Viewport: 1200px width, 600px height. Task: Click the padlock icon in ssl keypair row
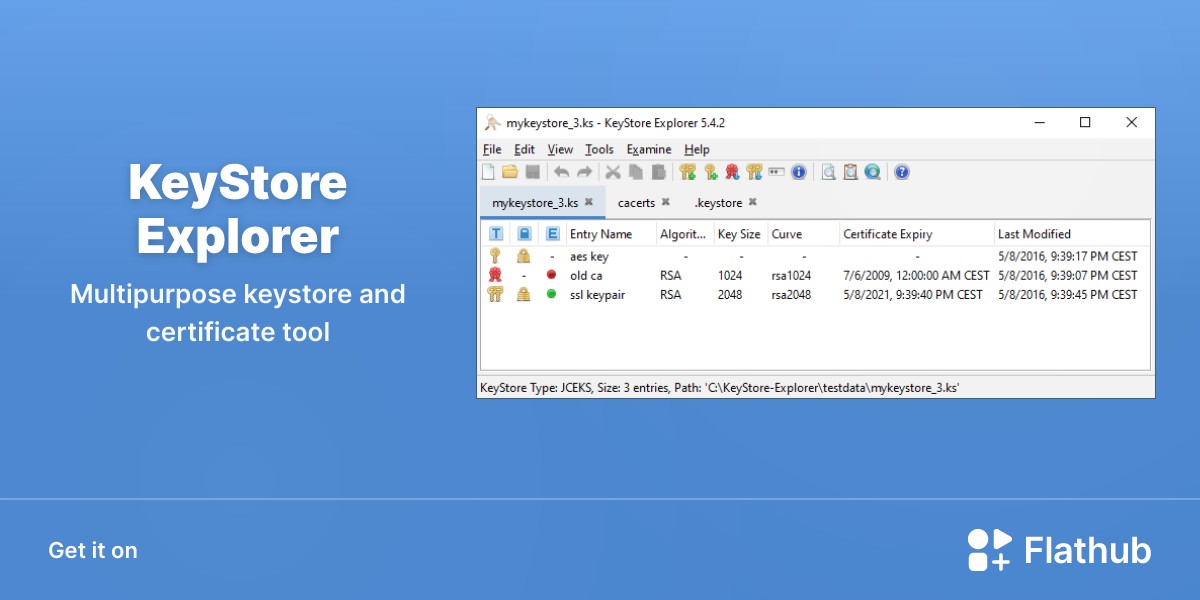523,294
